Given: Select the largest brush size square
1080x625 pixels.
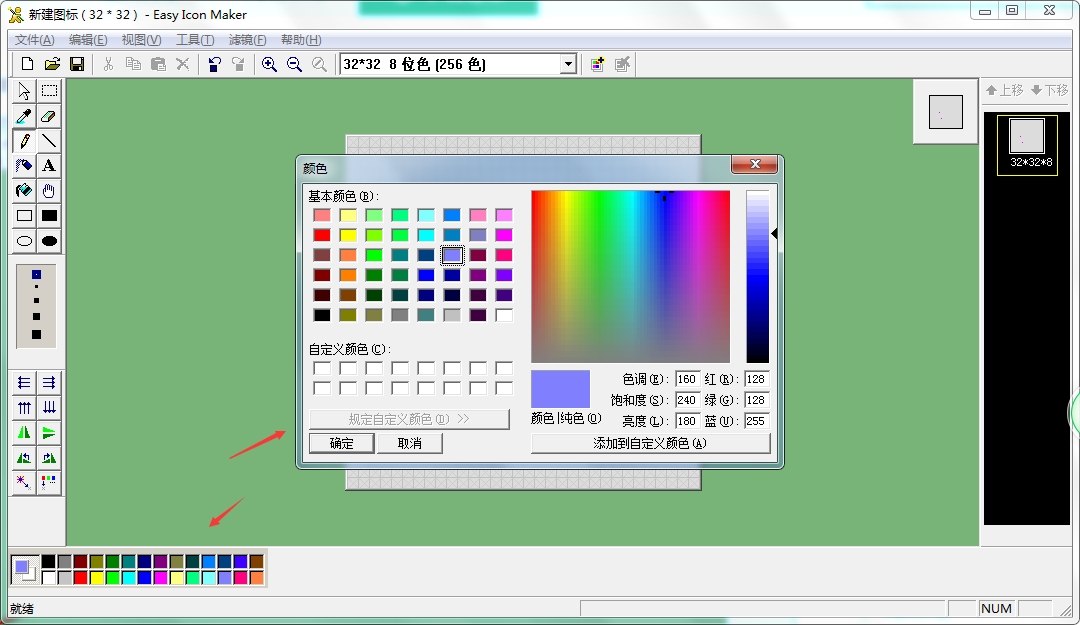Looking at the screenshot, I should coord(37,334).
